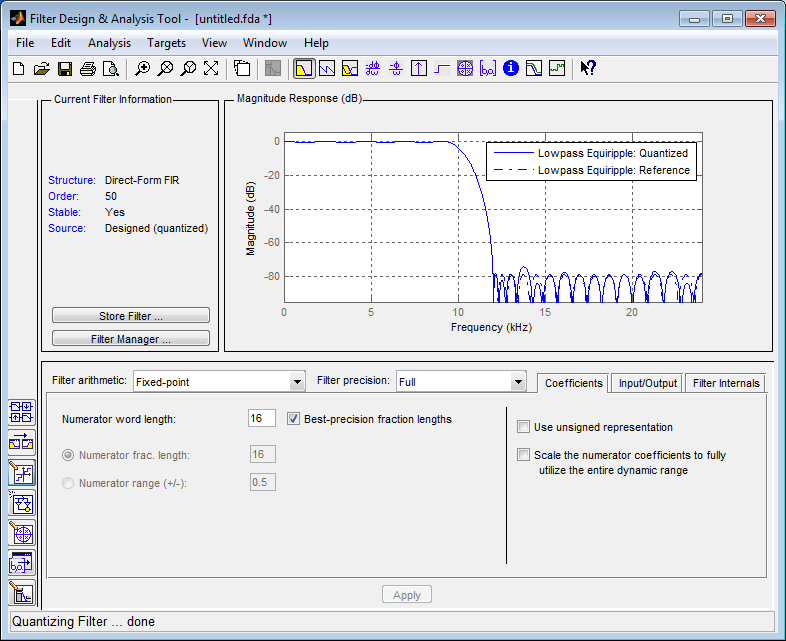Viewport: 786px width, 641px height.
Task: Open the Analysis menu
Action: [109, 43]
